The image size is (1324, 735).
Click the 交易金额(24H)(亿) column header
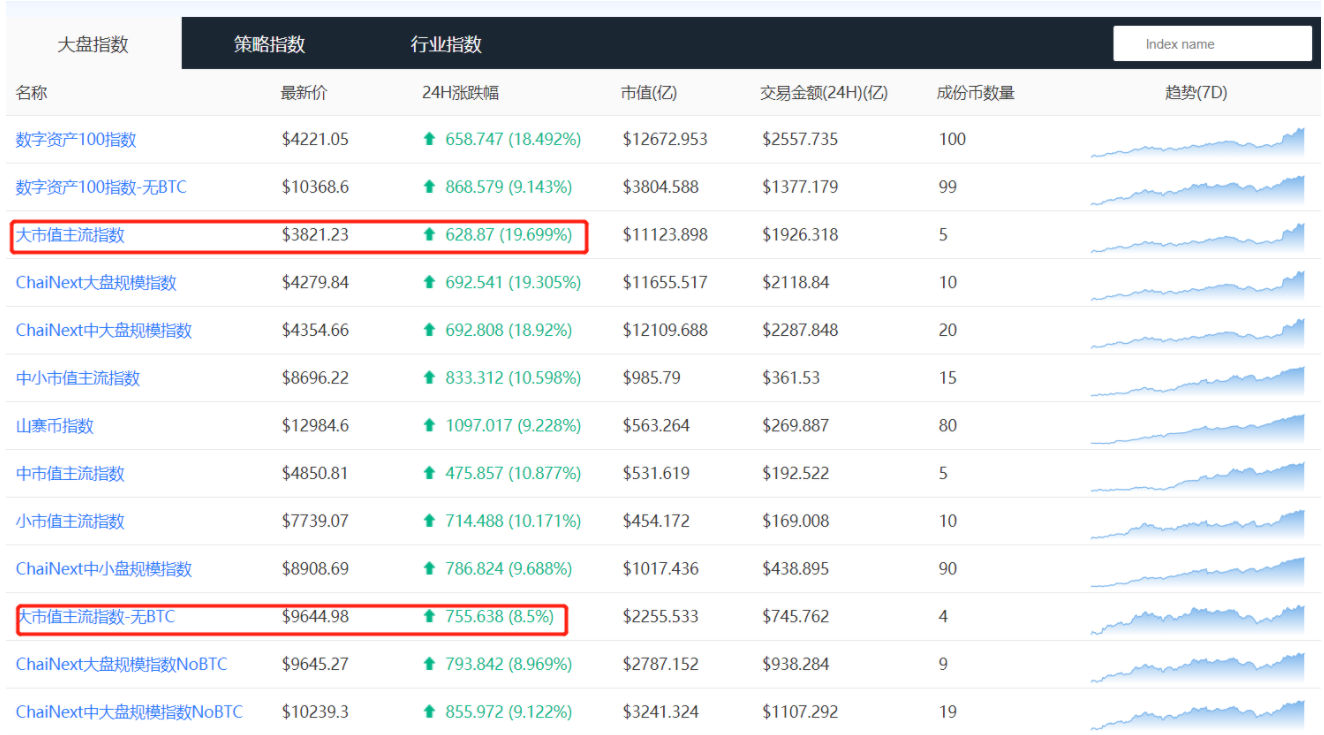point(824,93)
